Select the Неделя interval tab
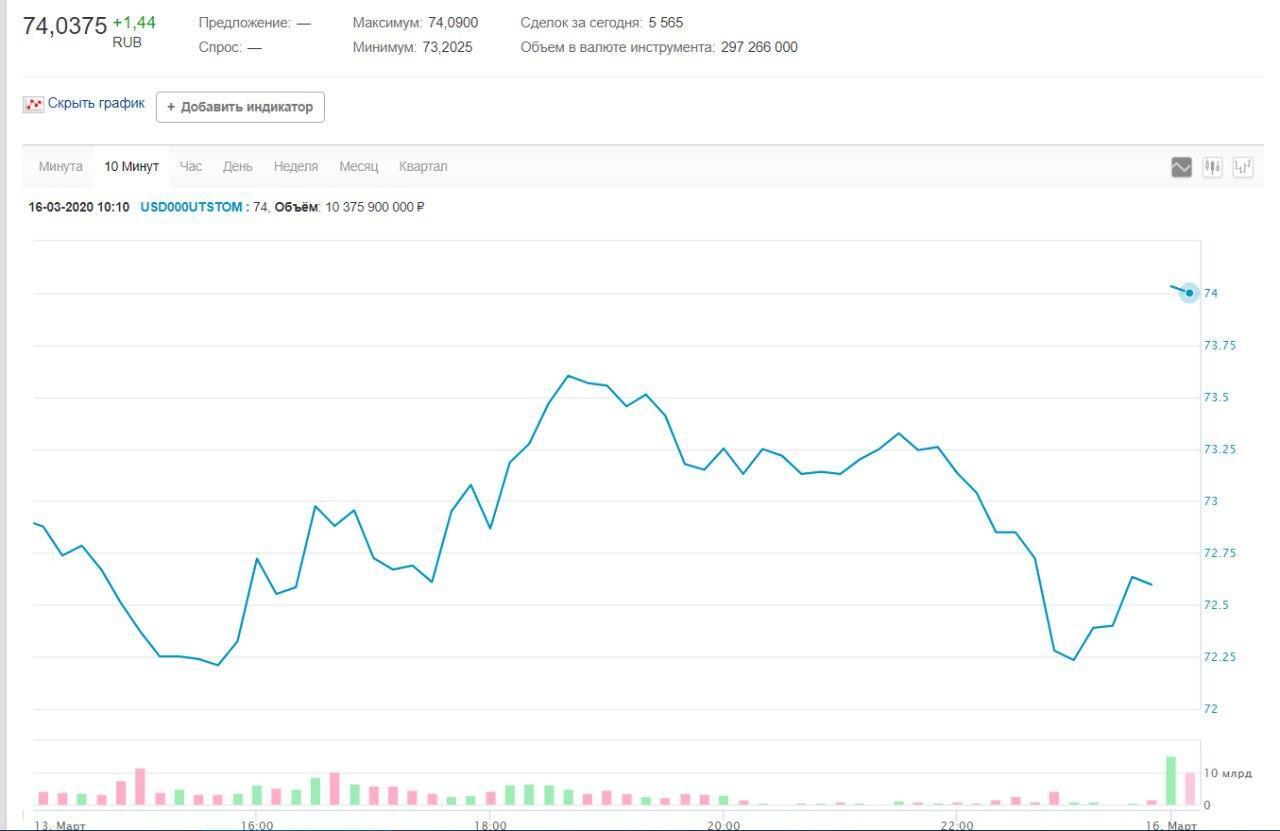The image size is (1280, 831). (x=296, y=167)
